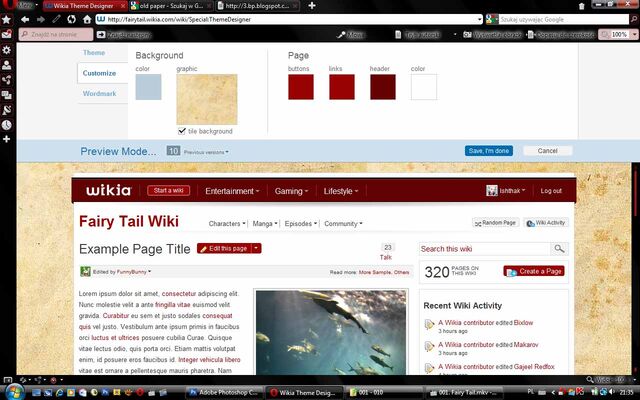This screenshot has width=640, height=400.
Task: Click the wikia logo in header
Action: [108, 191]
